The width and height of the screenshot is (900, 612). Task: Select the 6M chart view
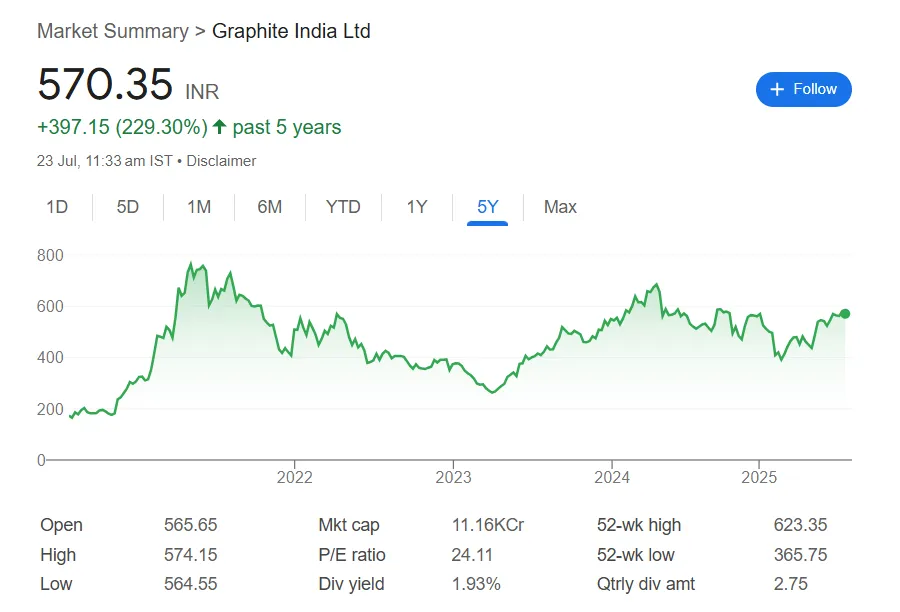(x=270, y=207)
